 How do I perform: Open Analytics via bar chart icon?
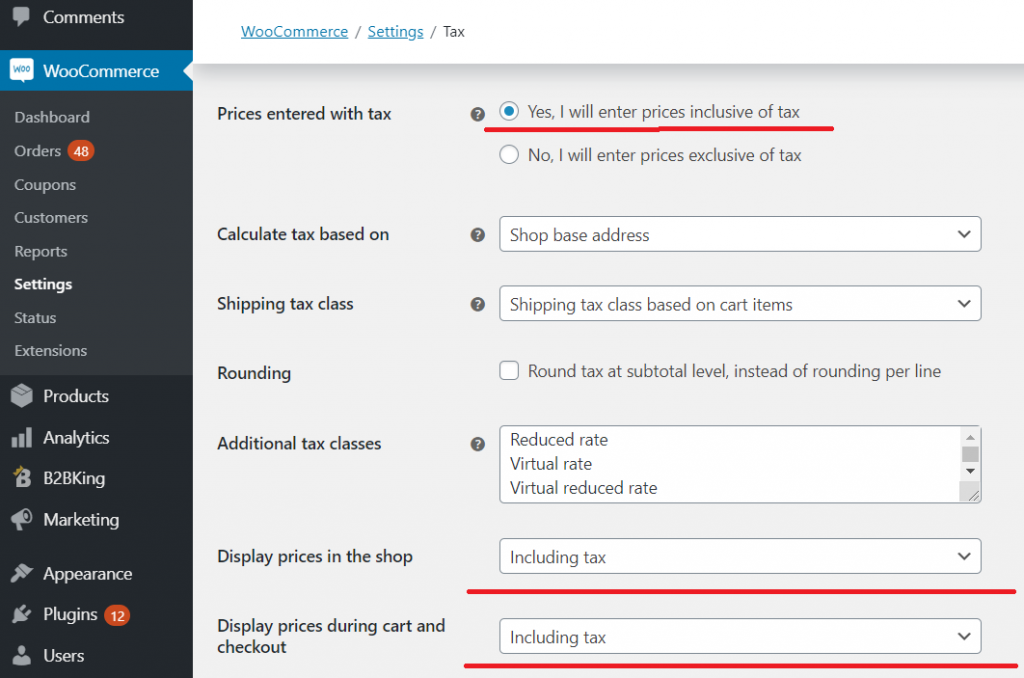click(22, 438)
